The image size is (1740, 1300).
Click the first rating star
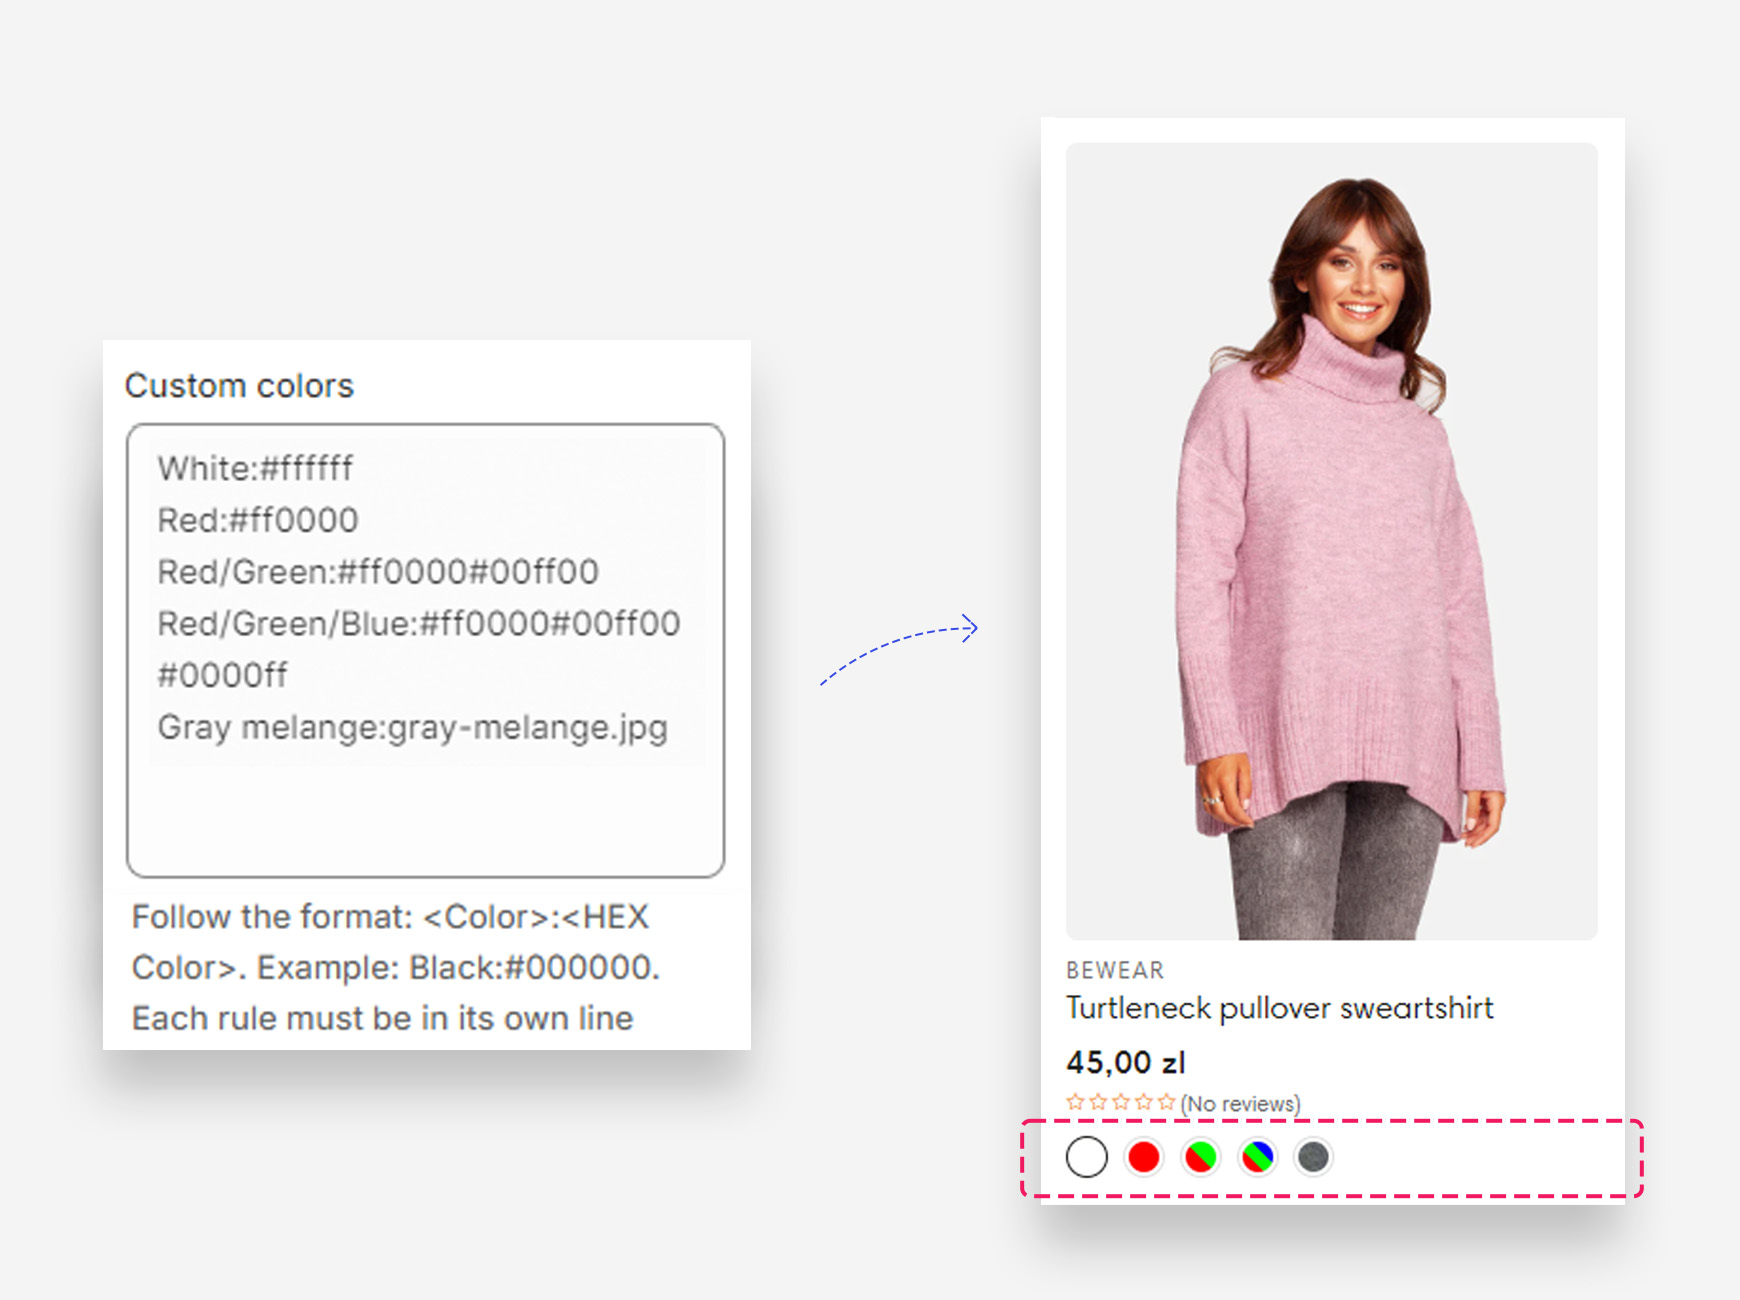pos(1075,1102)
